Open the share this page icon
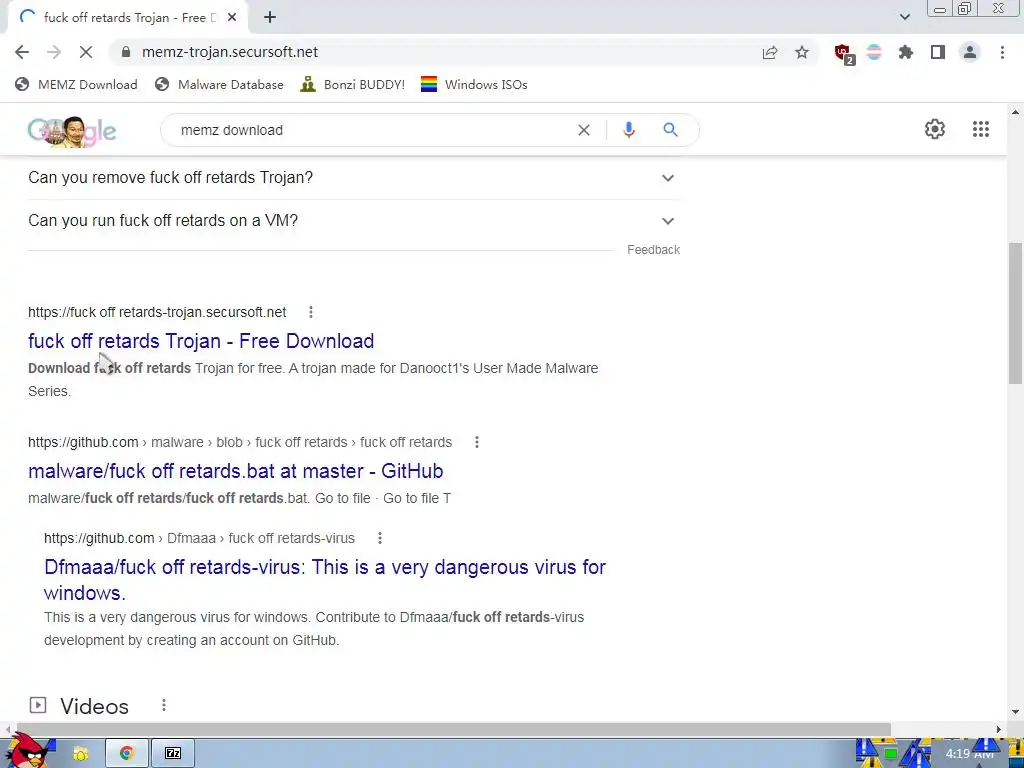The width and height of the screenshot is (1024, 768). point(770,52)
